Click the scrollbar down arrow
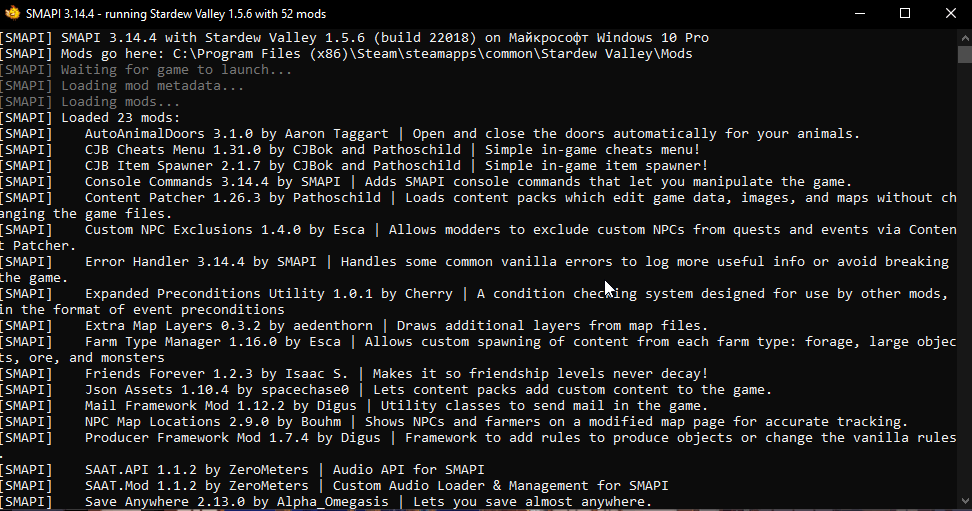The height and width of the screenshot is (511, 972). click(x=965, y=501)
